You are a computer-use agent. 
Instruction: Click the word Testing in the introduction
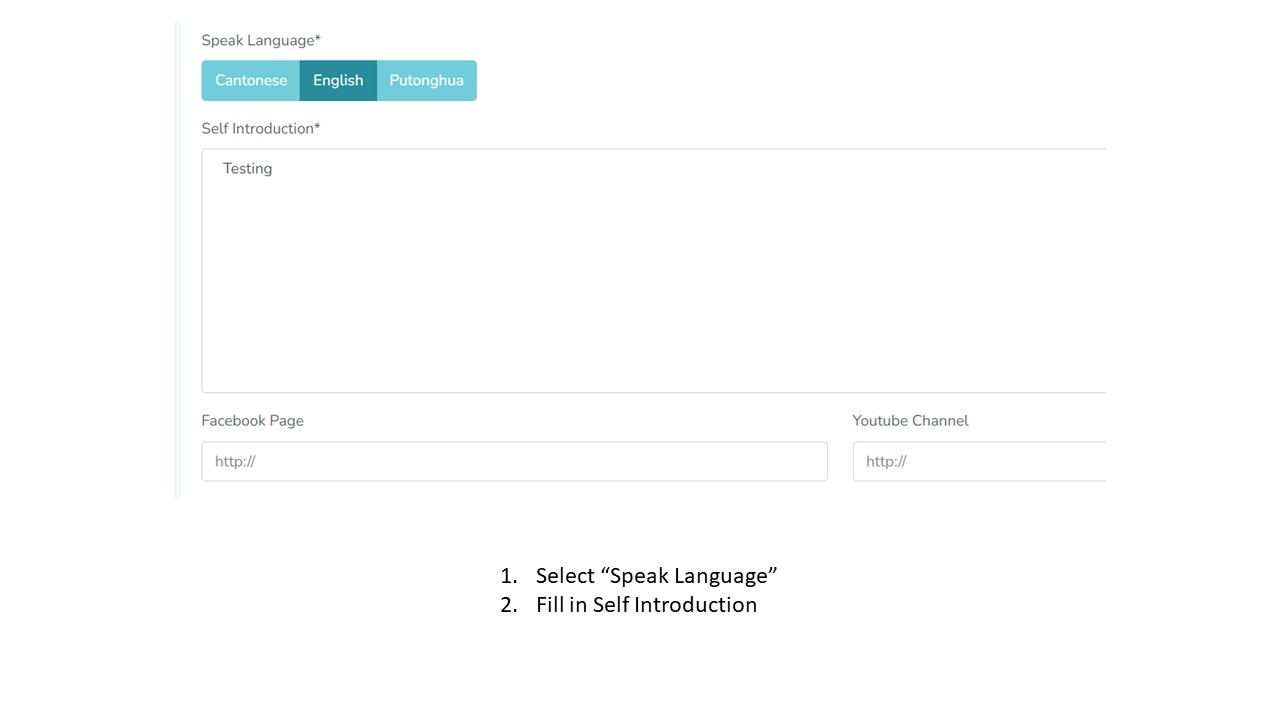pyautogui.click(x=247, y=169)
